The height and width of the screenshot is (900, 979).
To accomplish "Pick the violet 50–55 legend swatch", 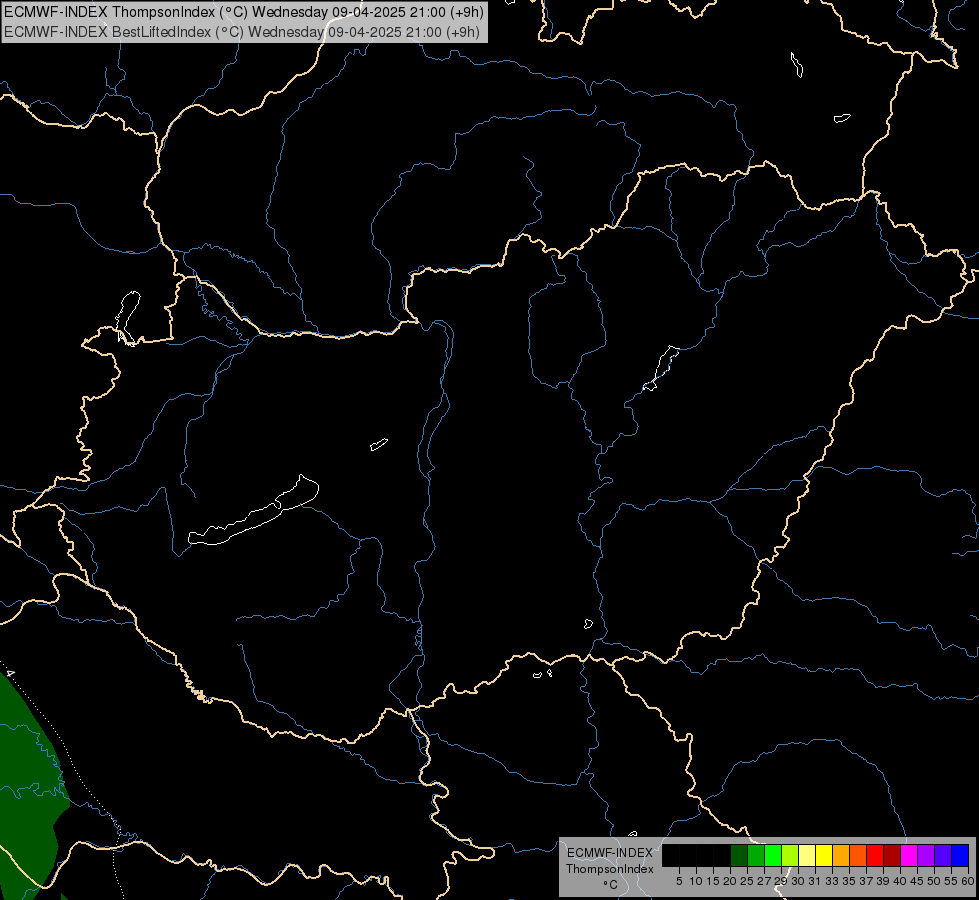I will tap(943, 855).
